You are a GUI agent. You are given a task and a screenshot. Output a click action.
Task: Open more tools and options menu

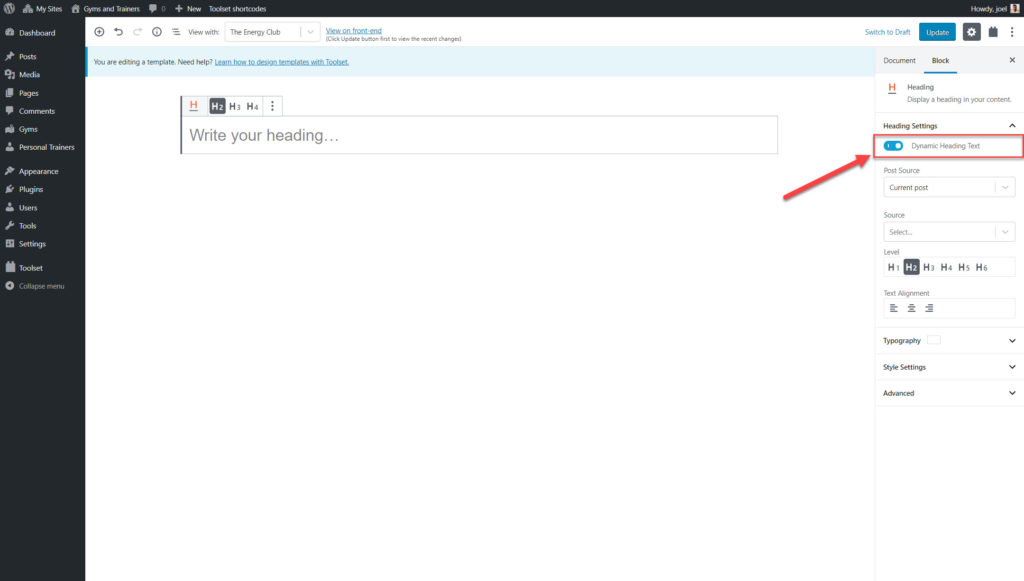coord(1012,32)
